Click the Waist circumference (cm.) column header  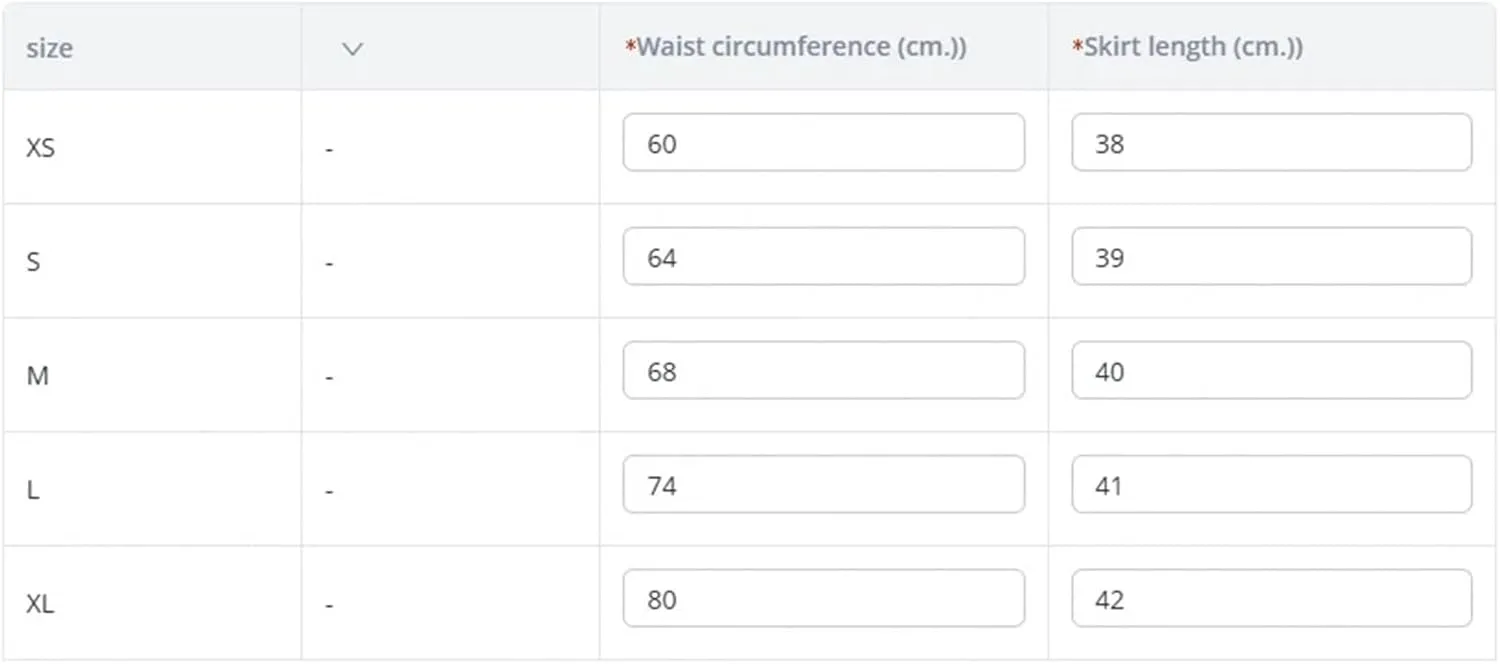796,47
